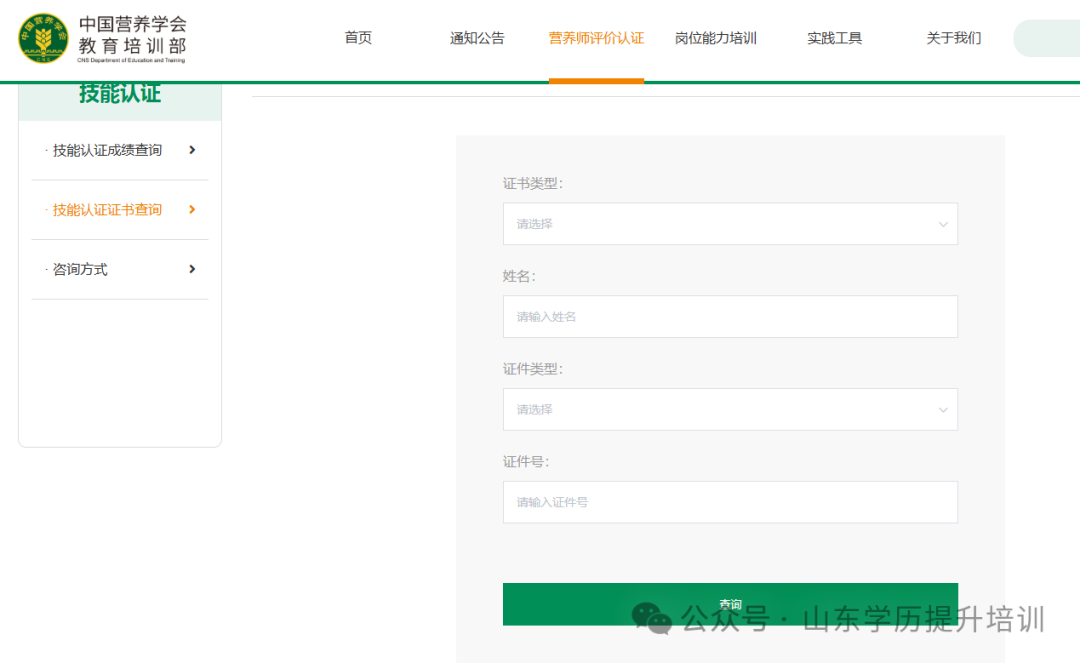Switch to the 首页 navigation tab
This screenshot has height=663, width=1080.
tap(357, 37)
